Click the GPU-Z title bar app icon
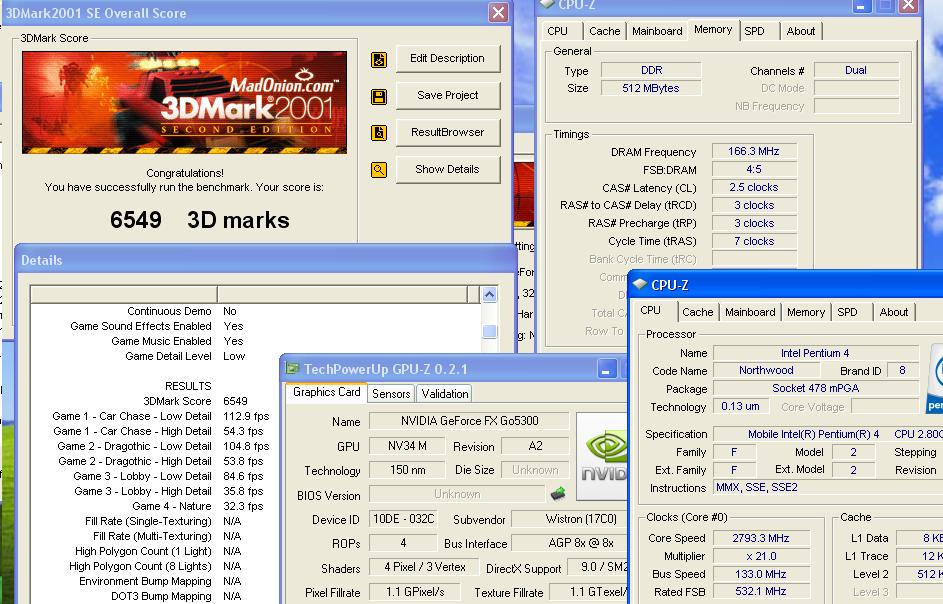943x604 pixels. point(292,368)
